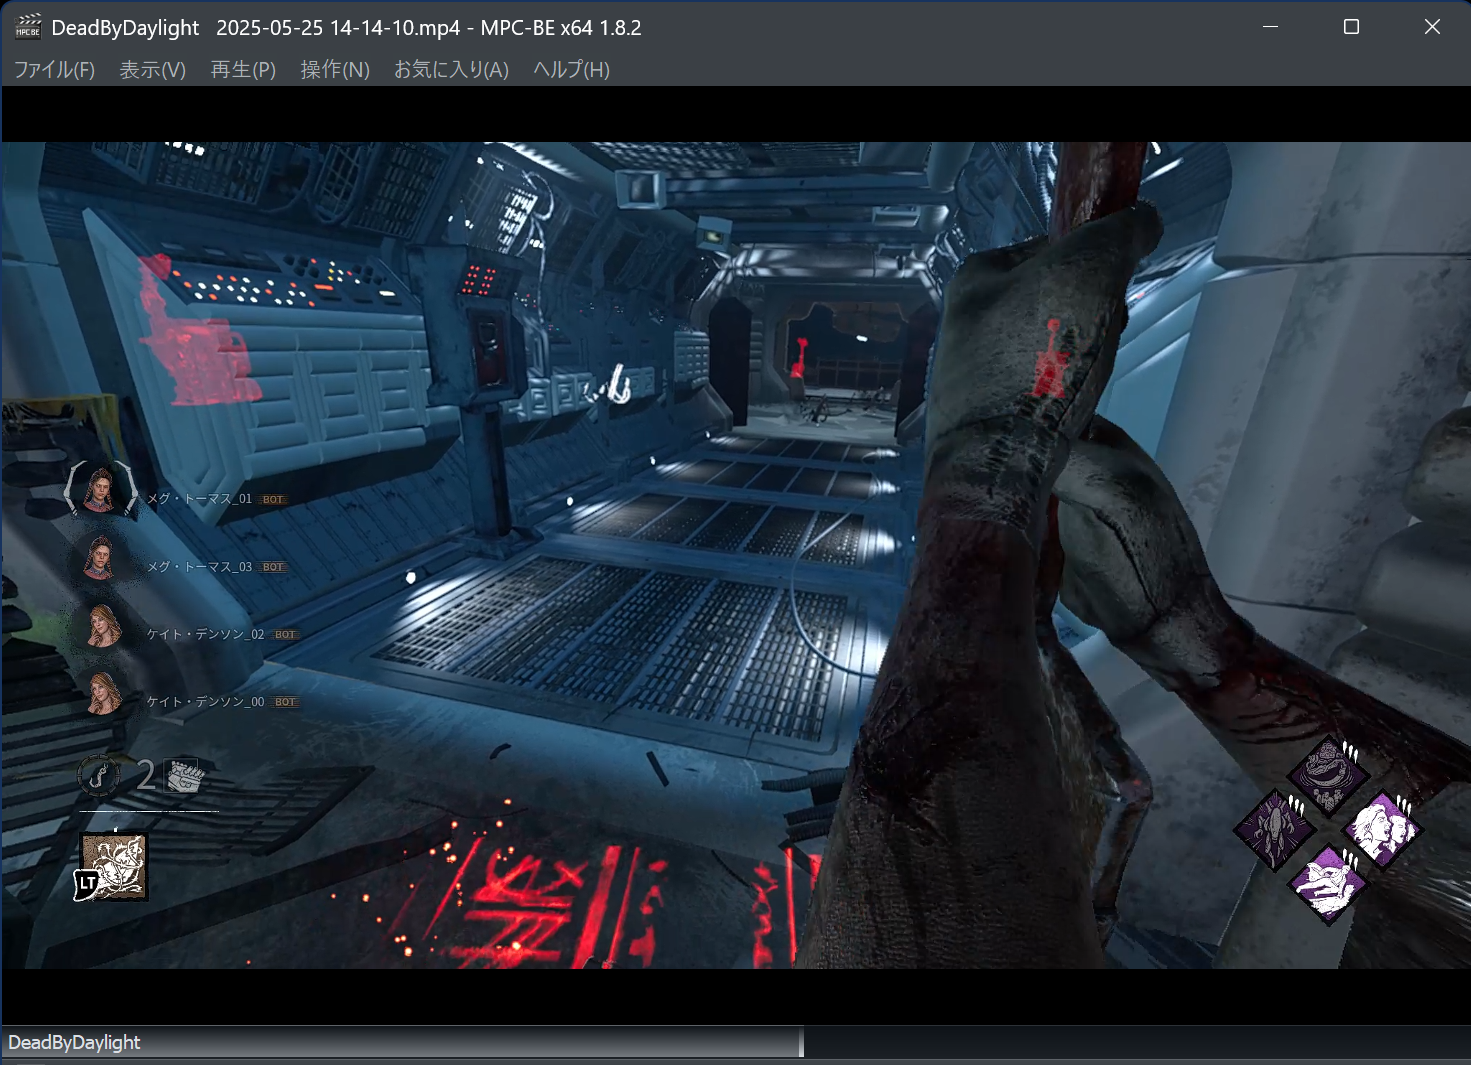Click the generator icon beside the number 2
Screen dimensions: 1471x1065
181,775
